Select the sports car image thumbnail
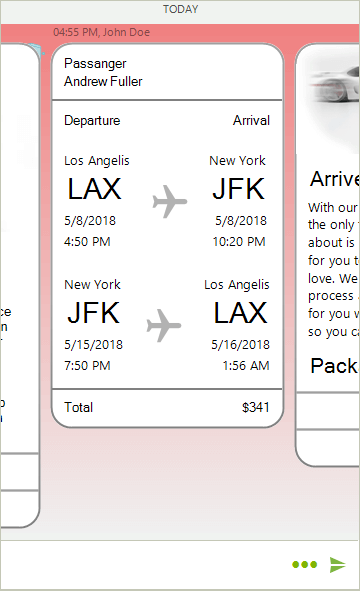The height and width of the screenshot is (591, 360). coord(334,100)
